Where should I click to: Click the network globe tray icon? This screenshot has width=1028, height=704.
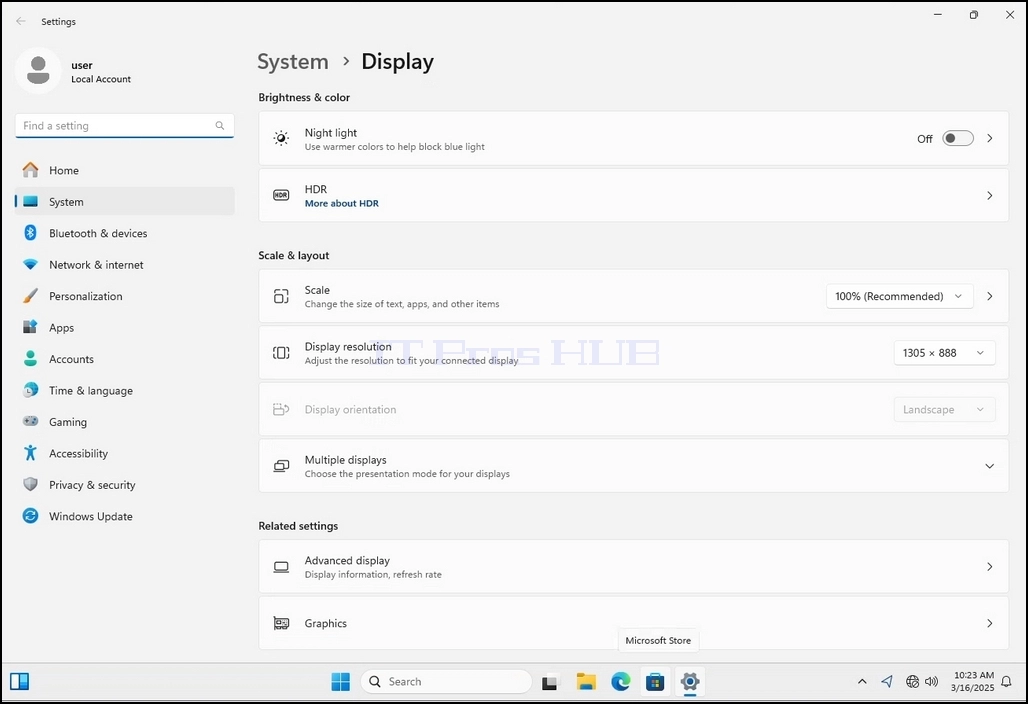912,682
